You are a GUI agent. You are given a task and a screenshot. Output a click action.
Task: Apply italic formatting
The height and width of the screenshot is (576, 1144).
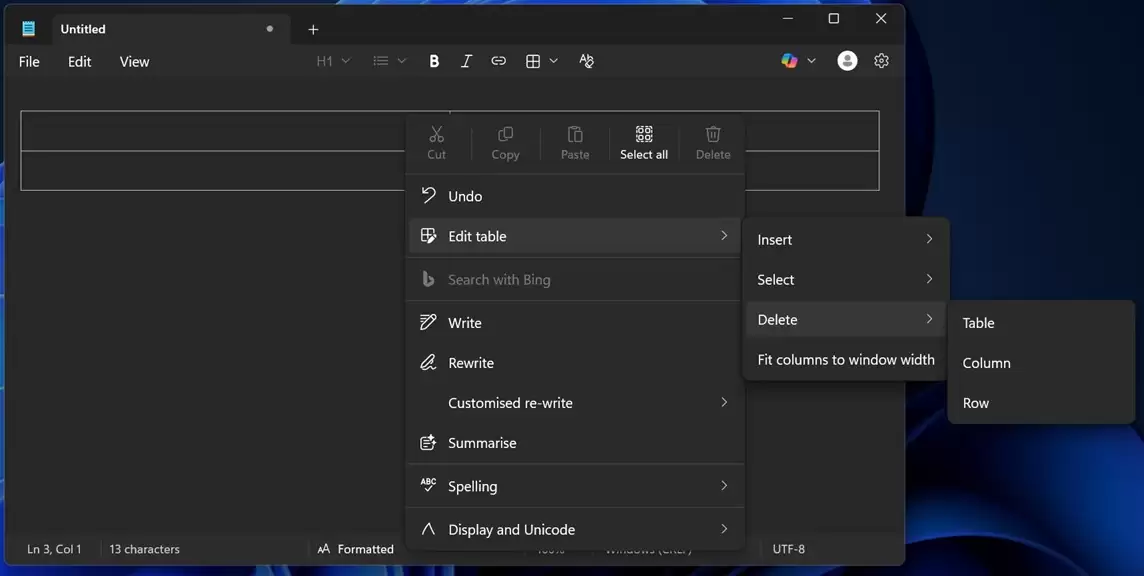466,60
